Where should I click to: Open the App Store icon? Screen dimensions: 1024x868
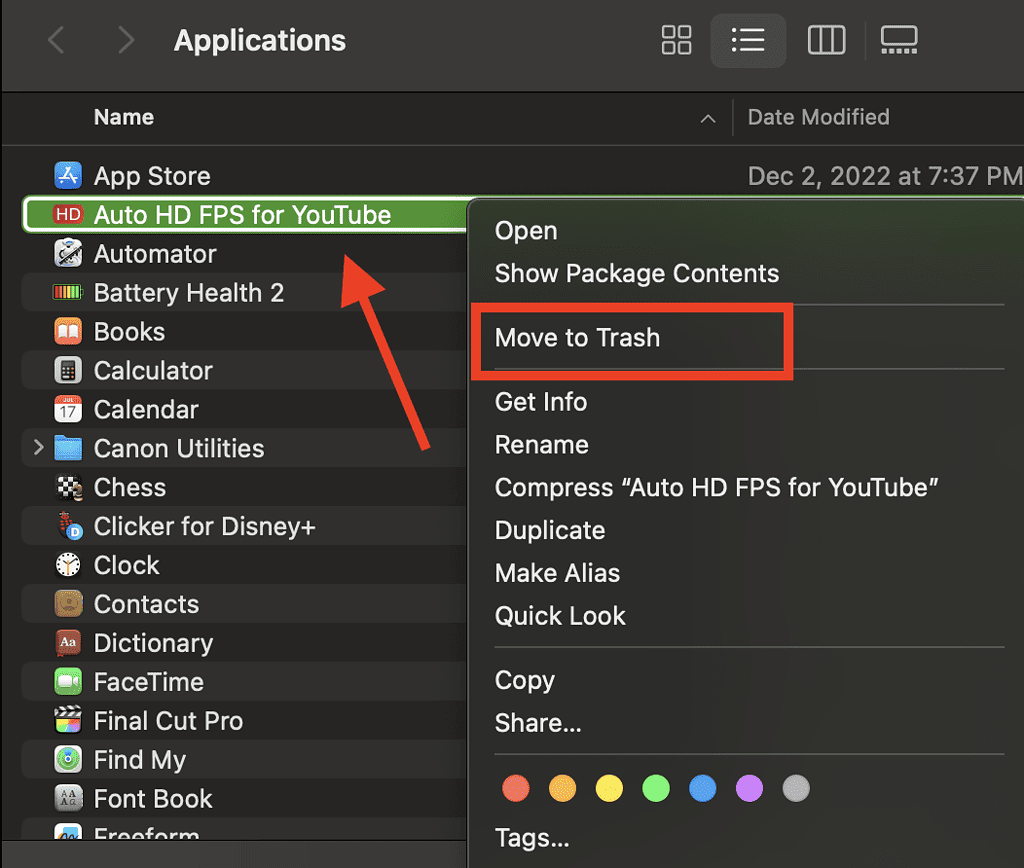coord(66,175)
